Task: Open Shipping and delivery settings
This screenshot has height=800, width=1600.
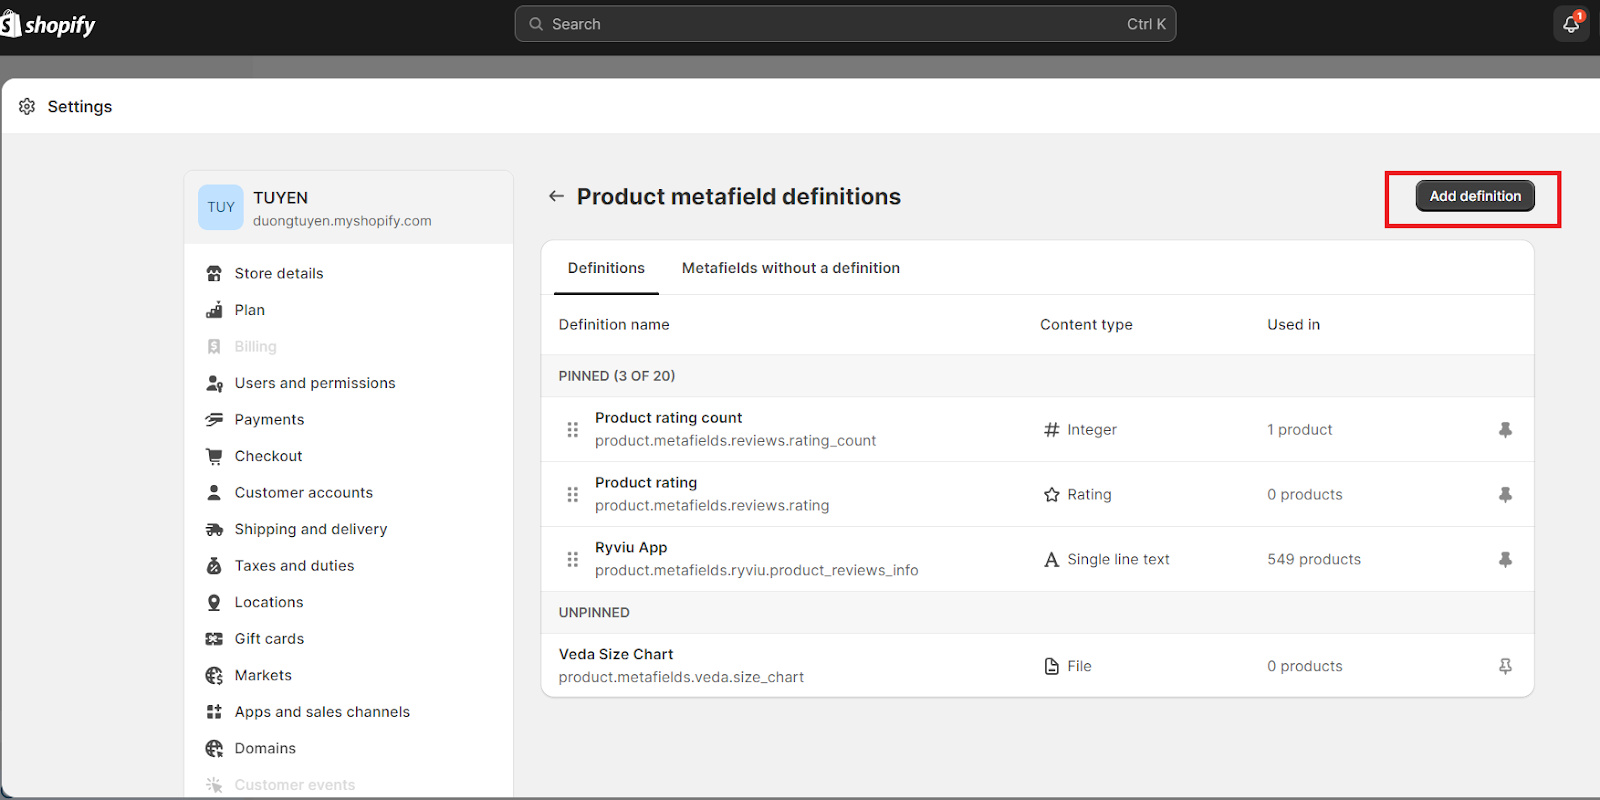Action: (310, 529)
